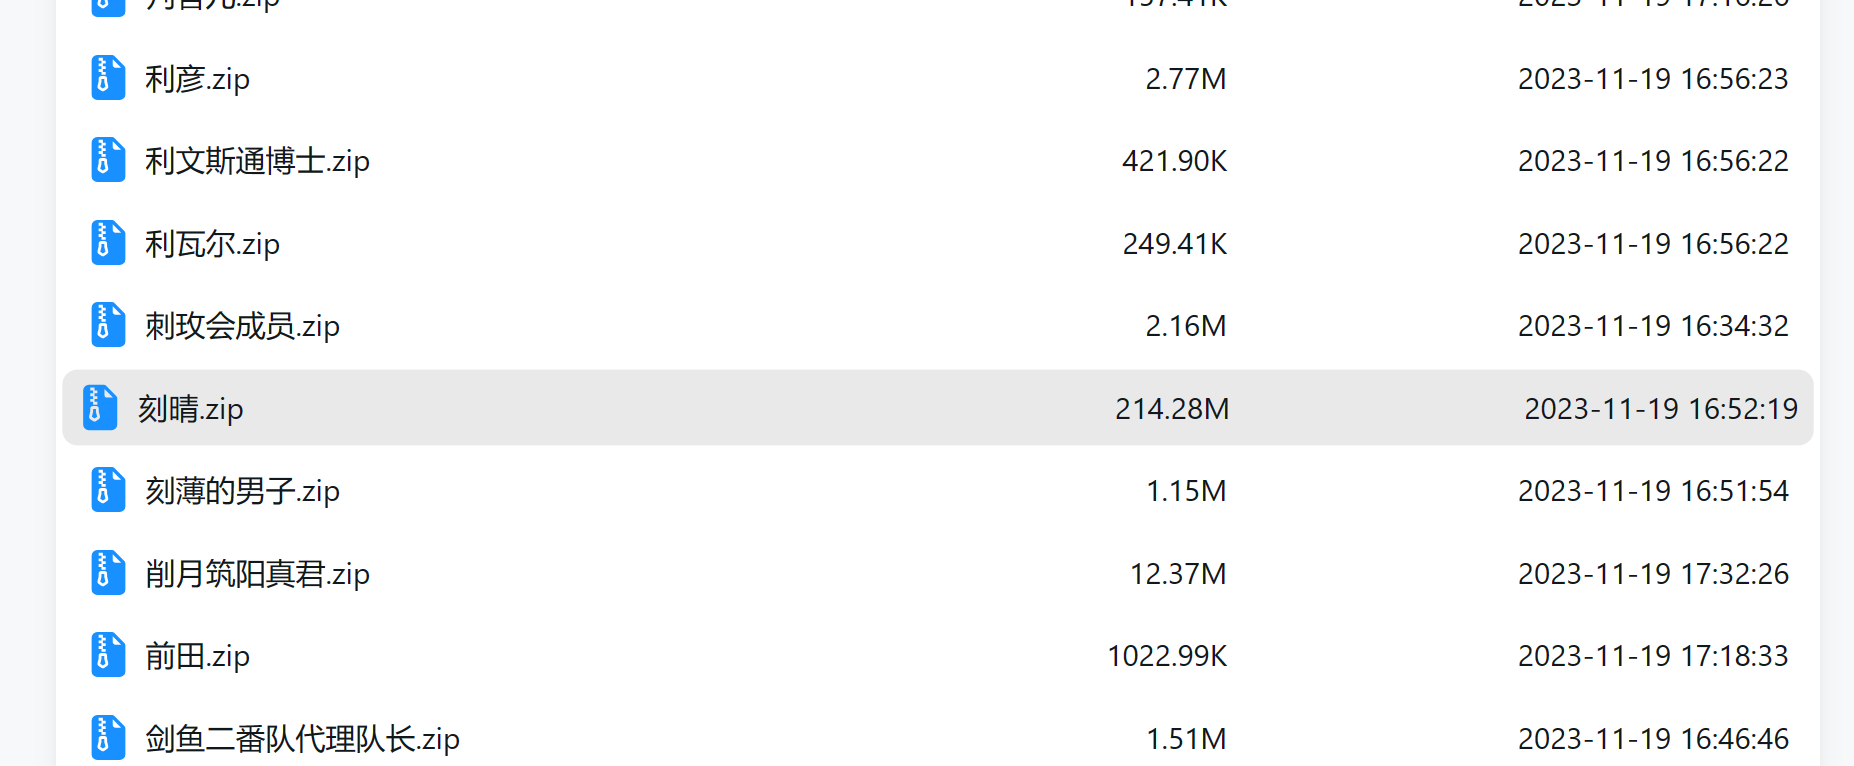
Task: Click the 214.28M size value
Action: tap(1172, 409)
